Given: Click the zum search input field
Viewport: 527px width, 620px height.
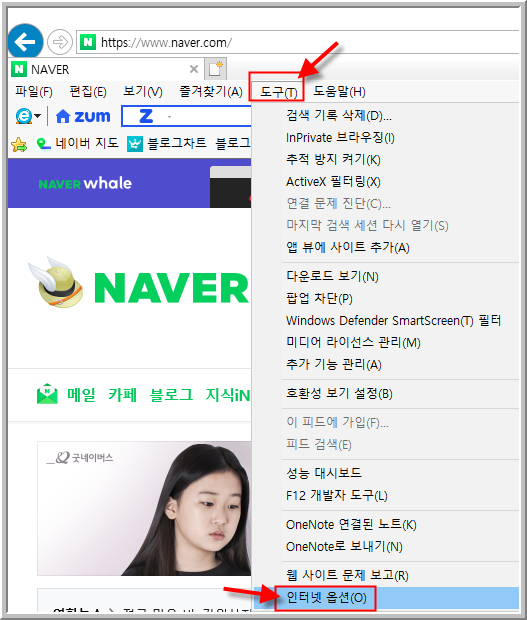Looking at the screenshot, I should tap(186, 116).
